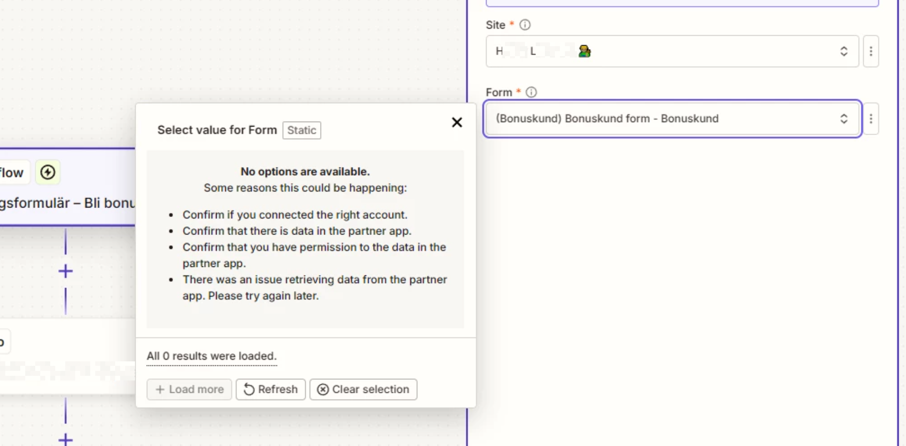906x446 pixels.
Task: Click the lightning bolt icon on trigger step
Action: click(x=48, y=172)
